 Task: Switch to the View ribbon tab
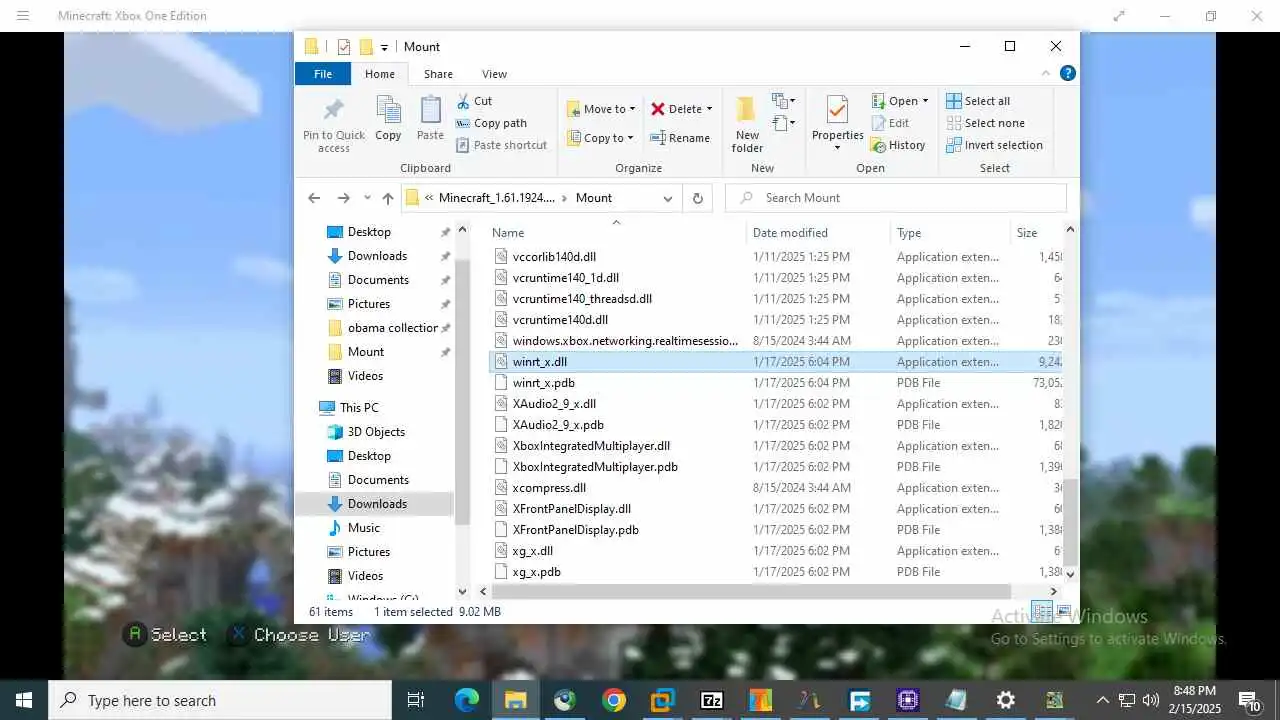coord(494,74)
